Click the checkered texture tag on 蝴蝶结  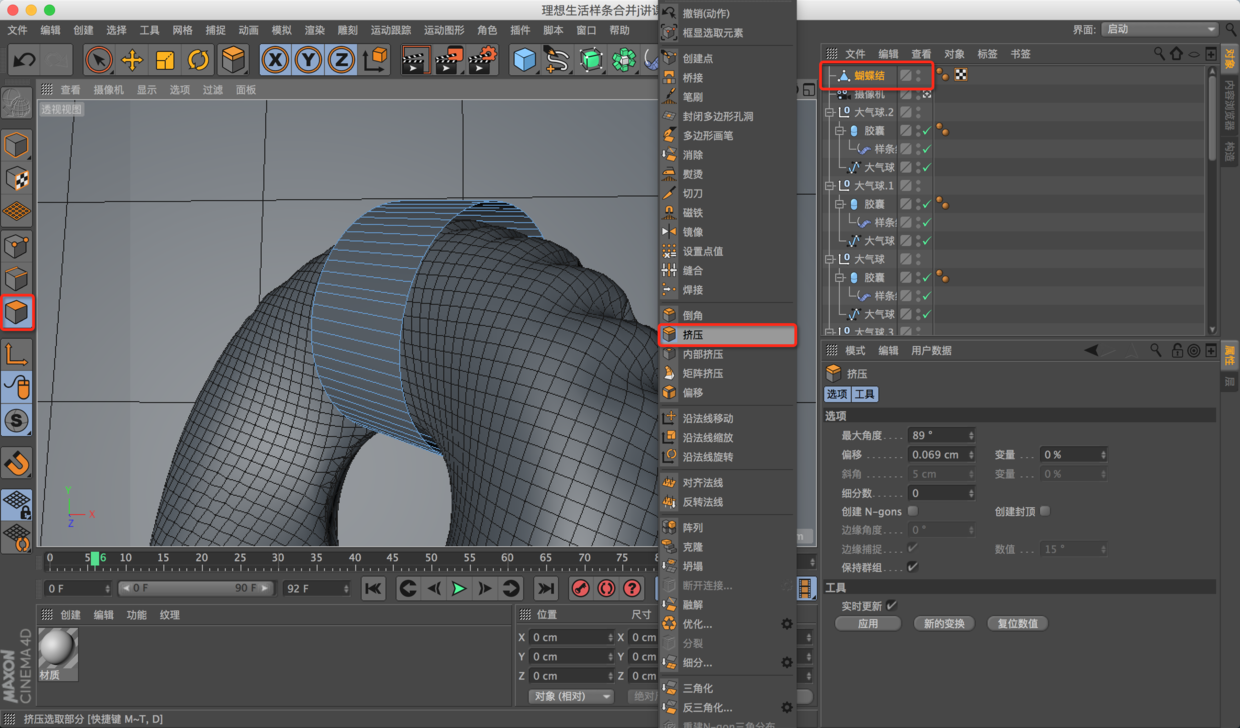[960, 75]
